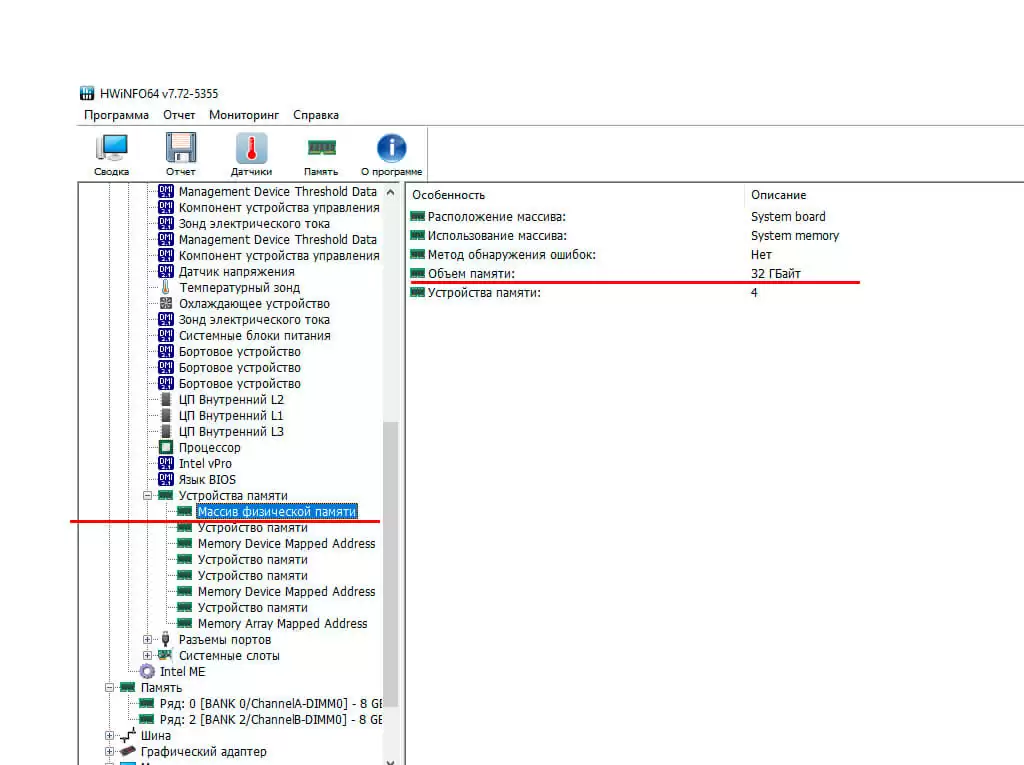Click the Описание column header
Screen dimensions: 1024x765
click(778, 195)
